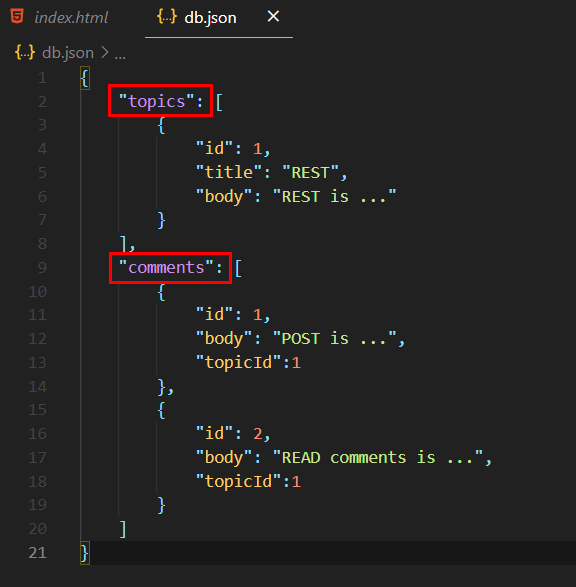Click the "topics" key on line 2
Screen dimensions: 576x587
(x=156, y=101)
